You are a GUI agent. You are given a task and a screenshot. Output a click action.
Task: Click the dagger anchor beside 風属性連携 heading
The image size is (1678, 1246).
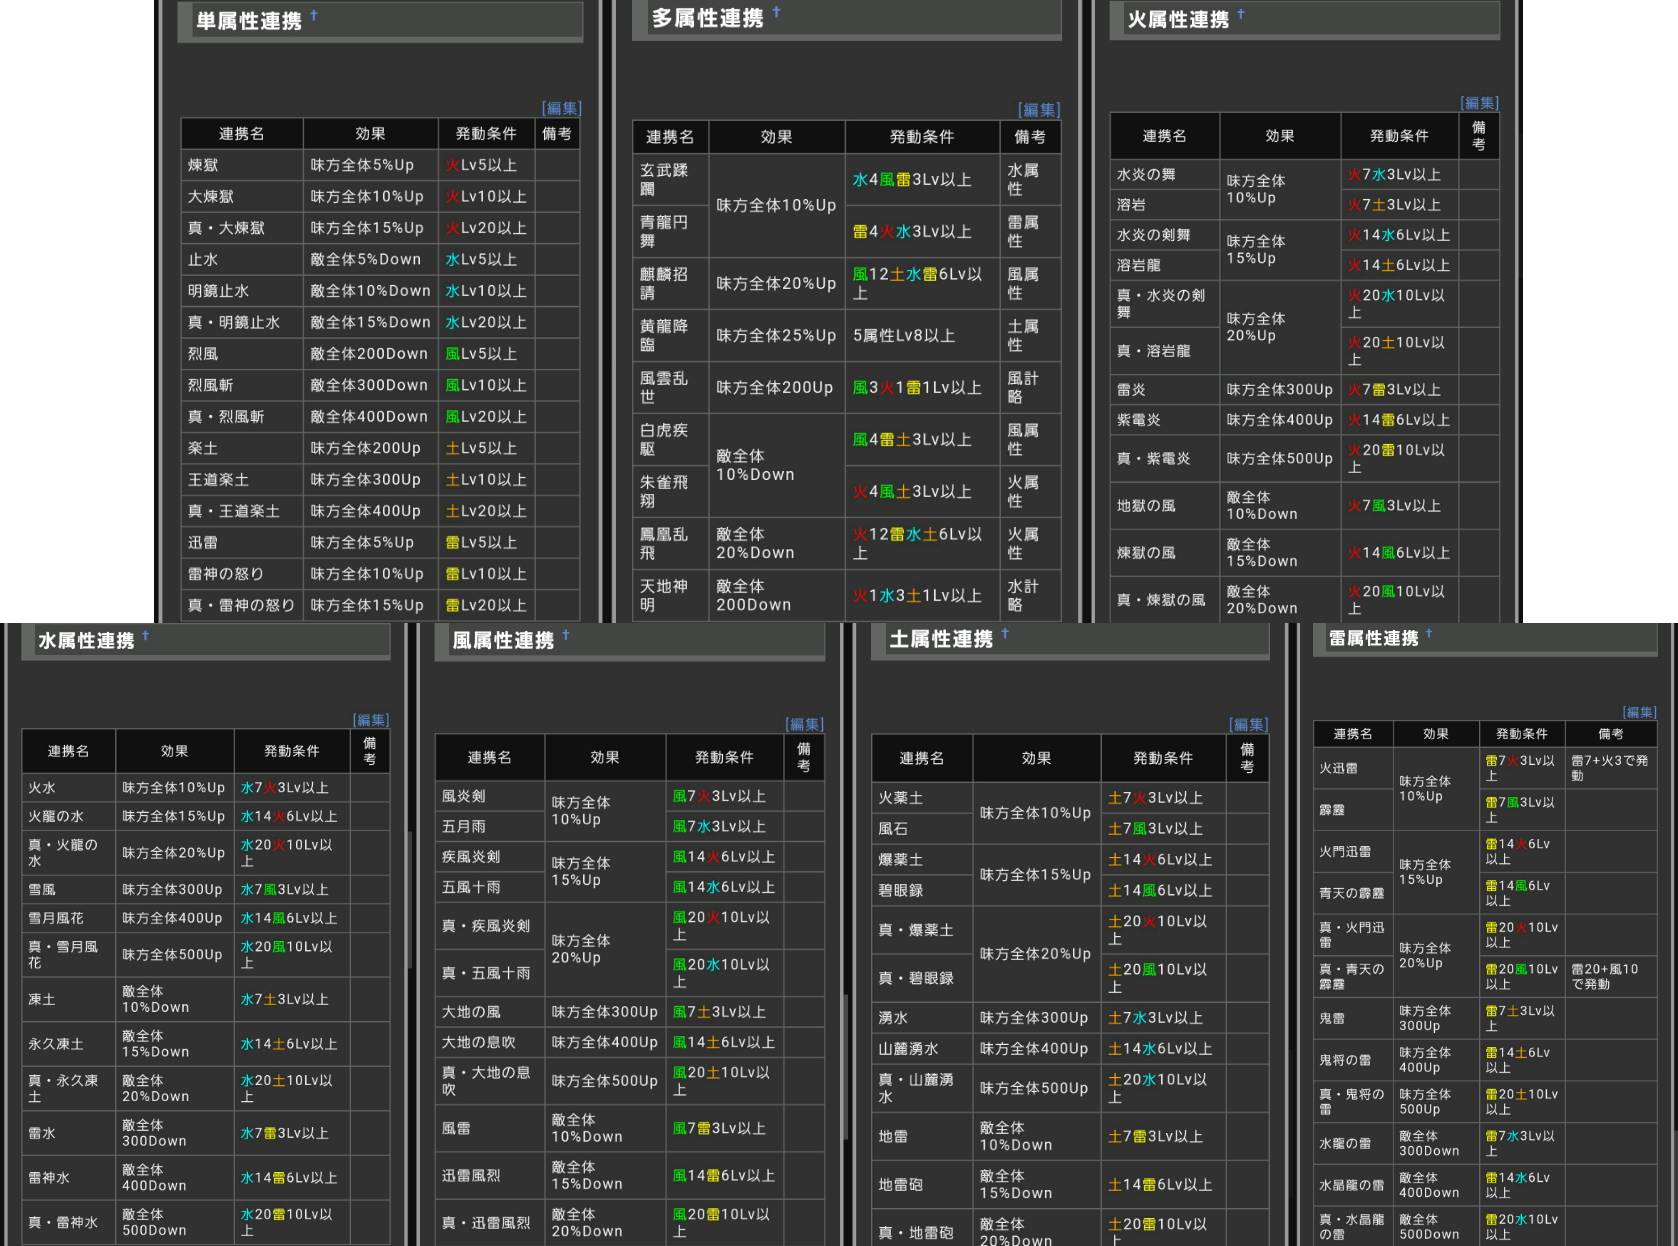click(566, 635)
